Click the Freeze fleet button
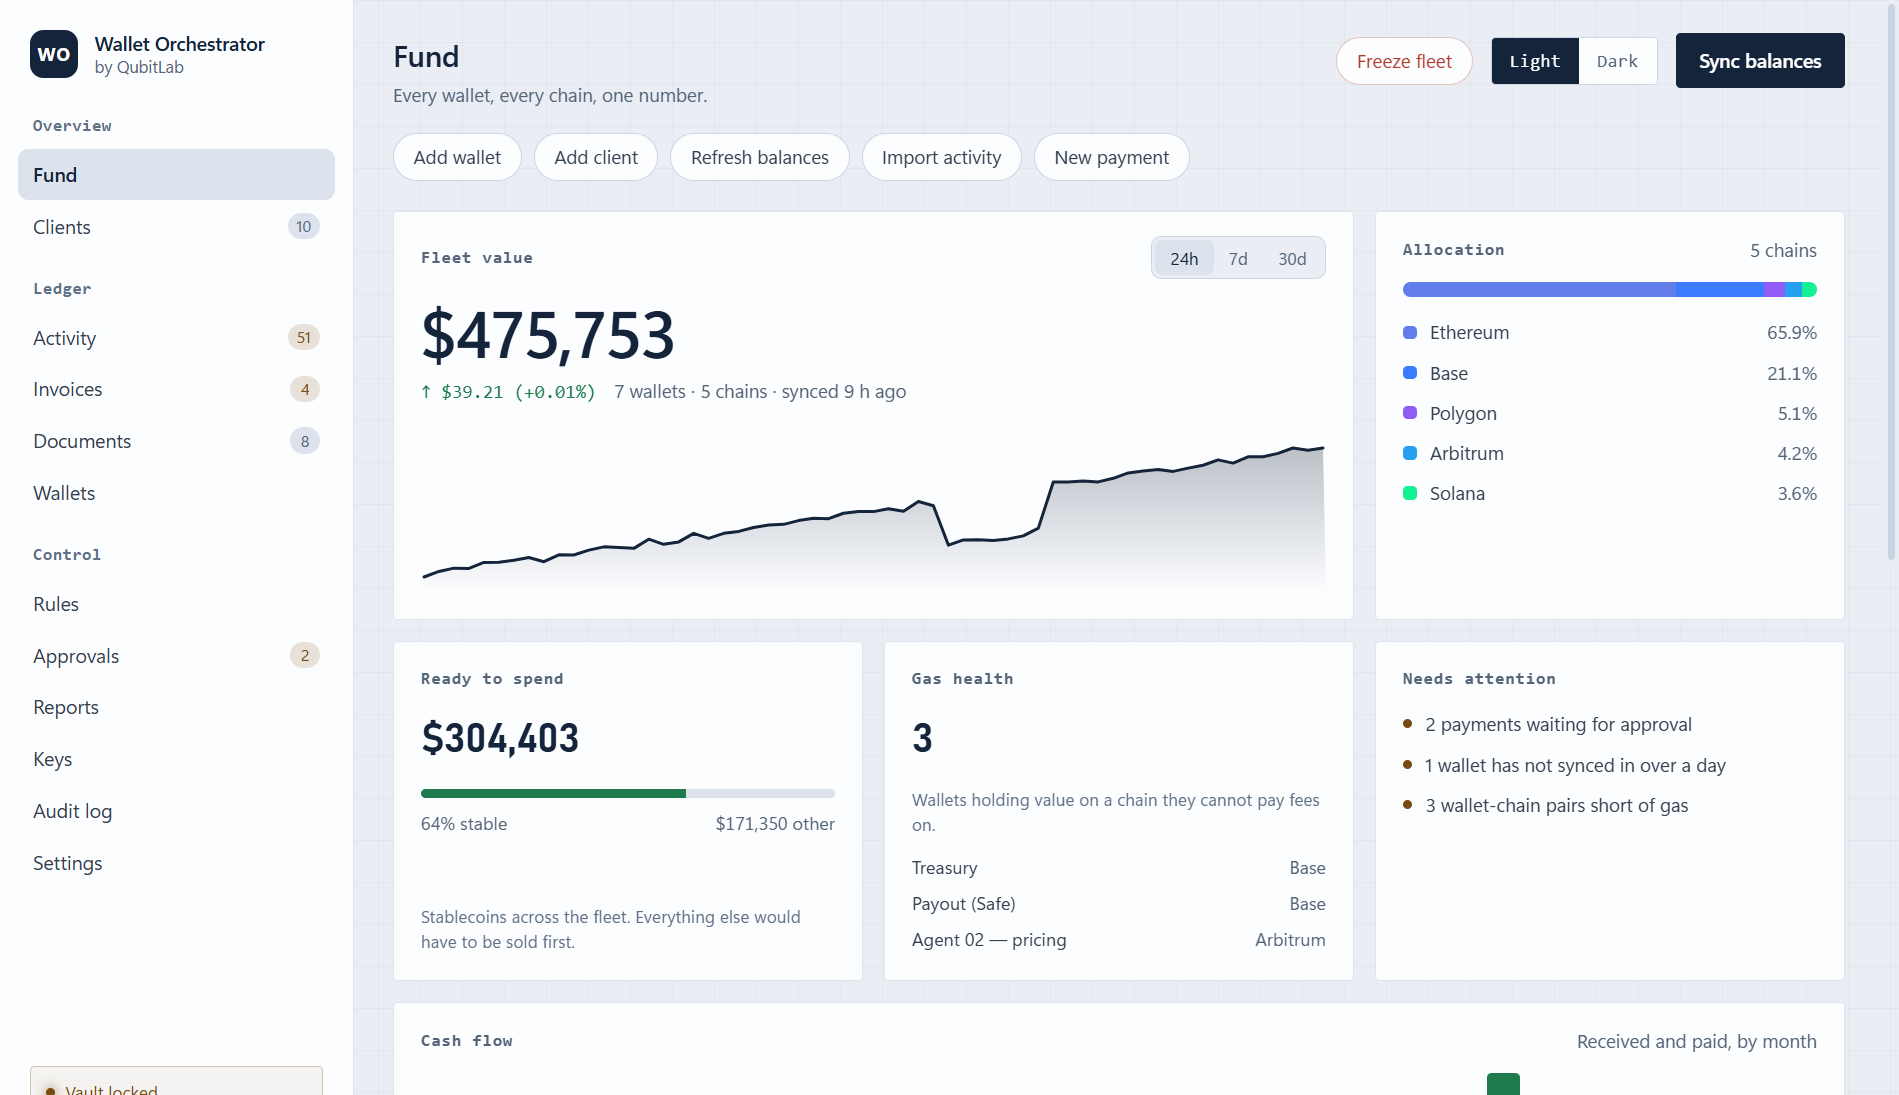The image size is (1899, 1095). coord(1404,61)
